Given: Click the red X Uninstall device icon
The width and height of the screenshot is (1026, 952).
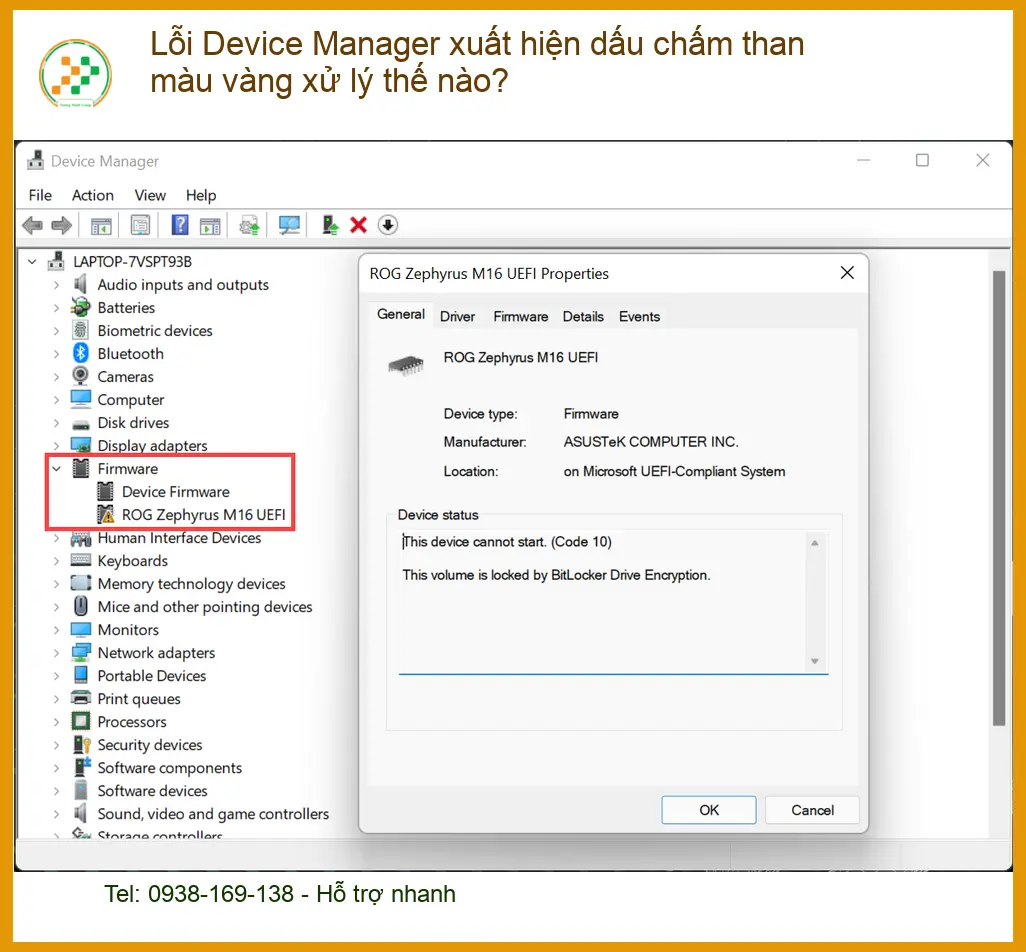Looking at the screenshot, I should tap(359, 225).
